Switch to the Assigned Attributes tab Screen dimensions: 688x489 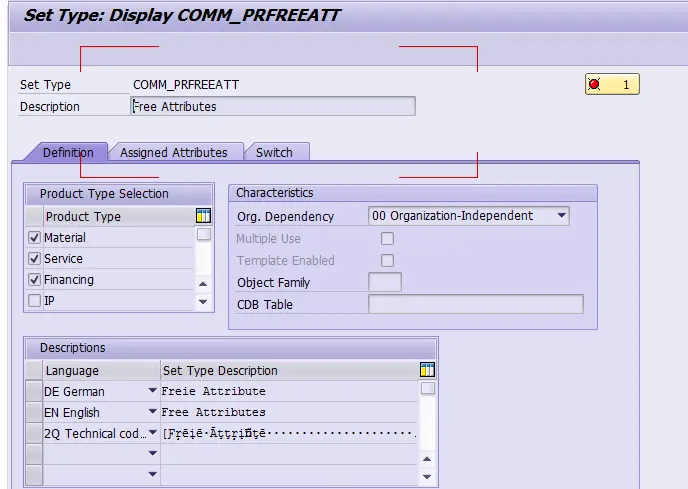pyautogui.click(x=174, y=152)
